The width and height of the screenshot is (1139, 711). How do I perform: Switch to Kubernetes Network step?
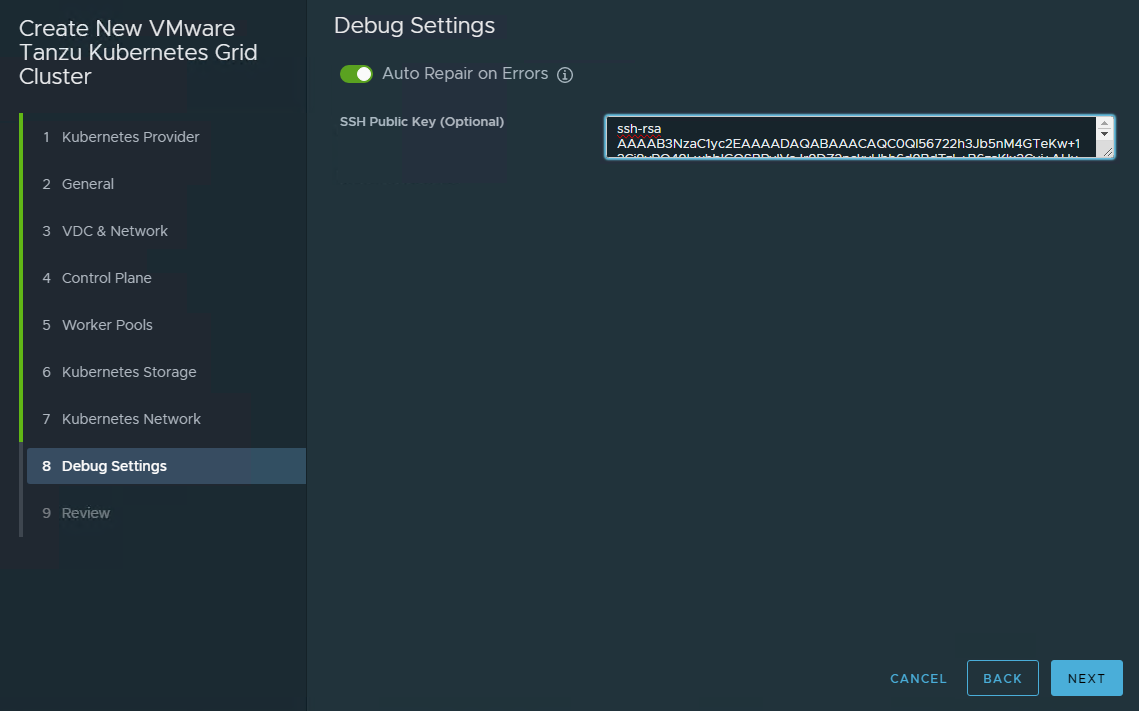[x=131, y=419]
